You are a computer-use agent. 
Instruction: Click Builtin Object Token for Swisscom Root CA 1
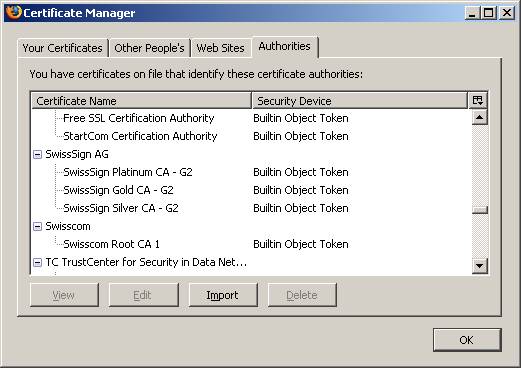(301, 244)
